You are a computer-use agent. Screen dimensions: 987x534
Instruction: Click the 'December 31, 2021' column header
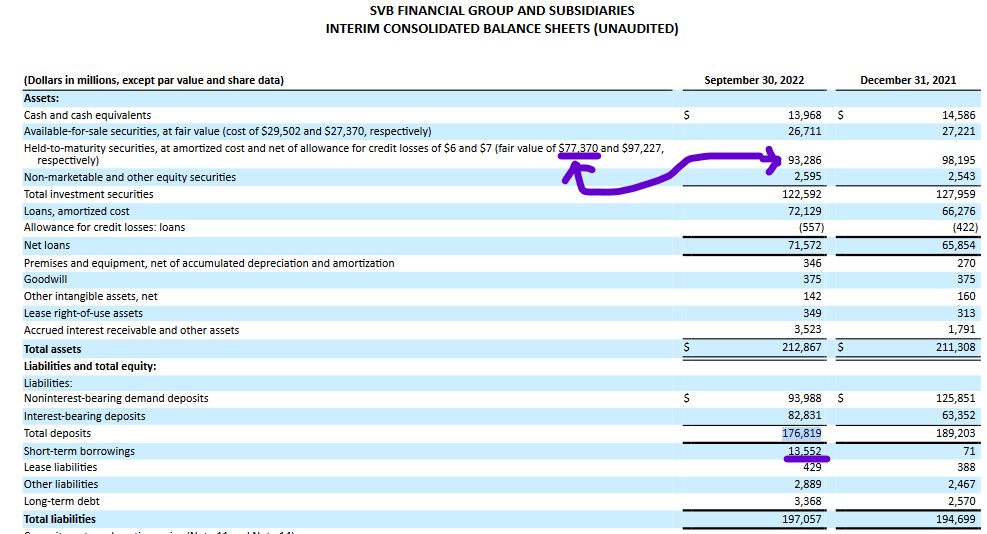pos(908,80)
